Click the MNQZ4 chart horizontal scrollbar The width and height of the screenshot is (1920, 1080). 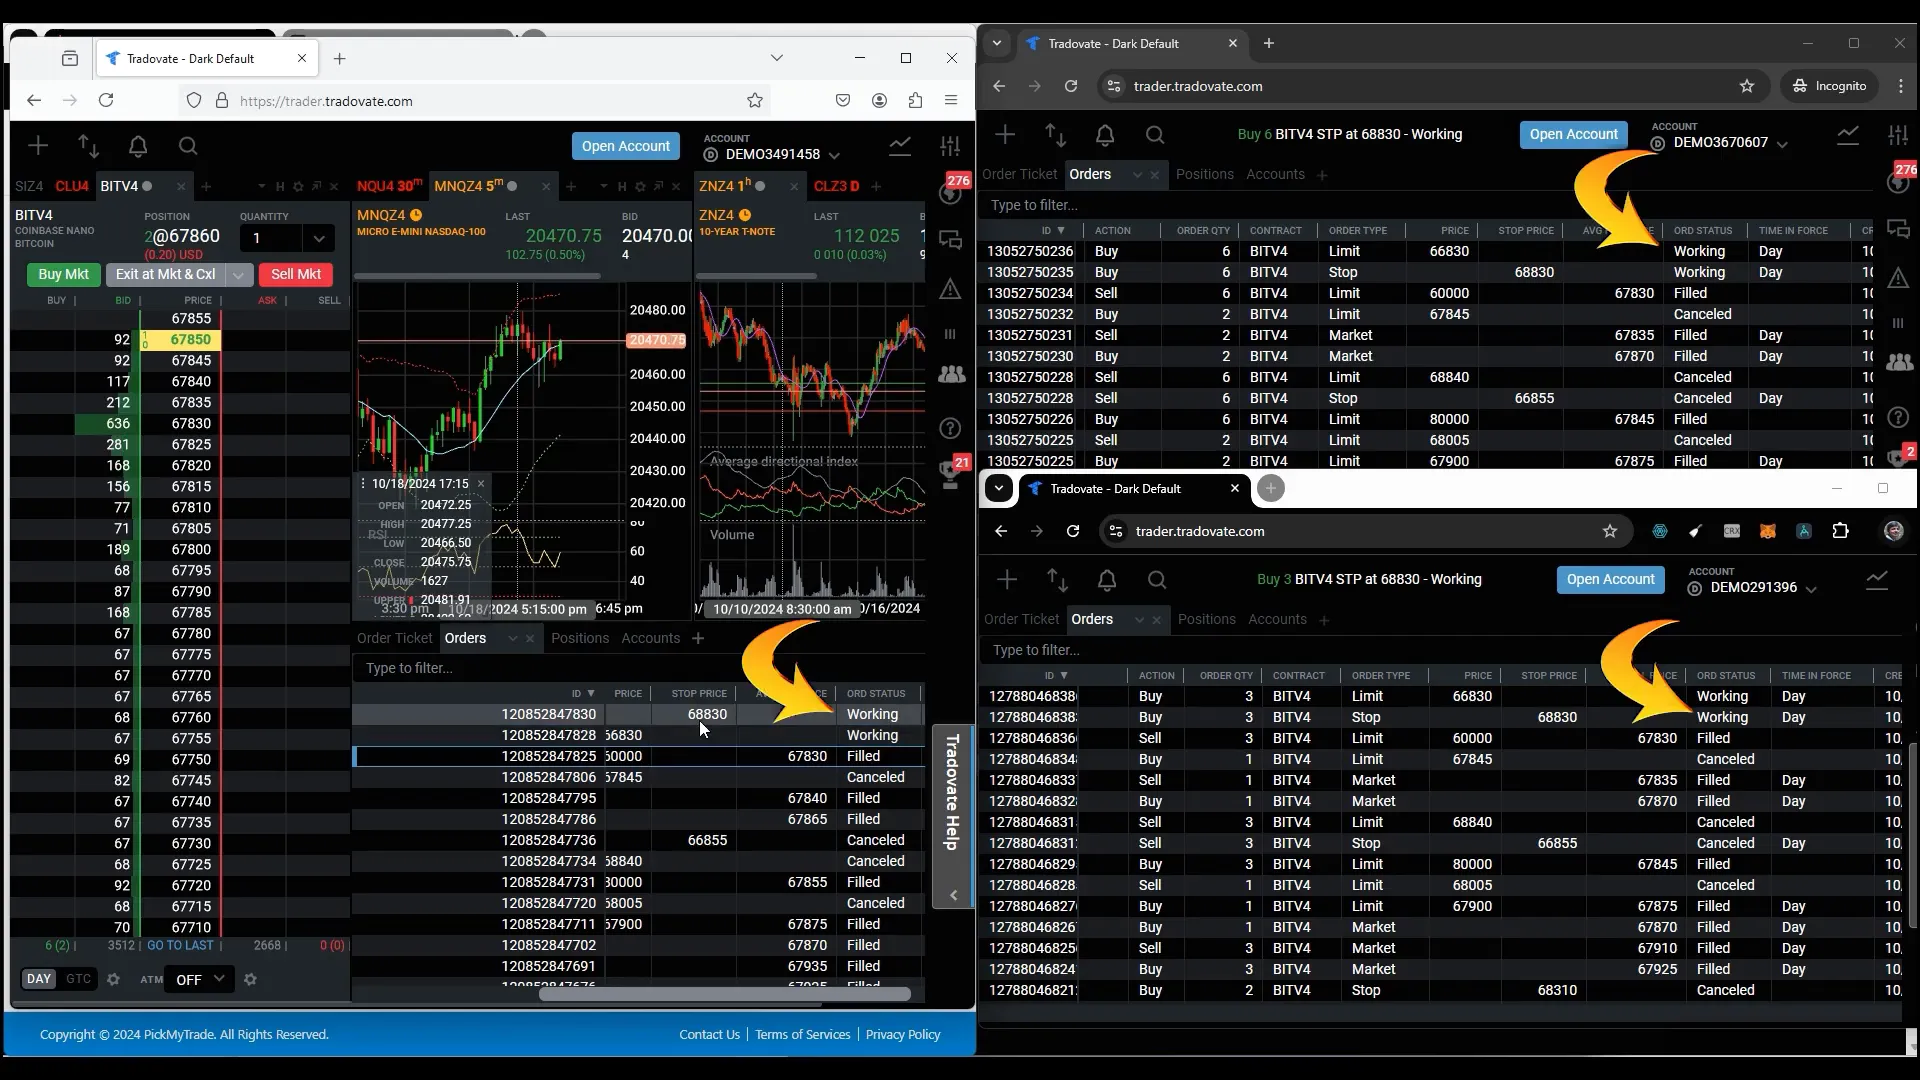click(x=478, y=275)
